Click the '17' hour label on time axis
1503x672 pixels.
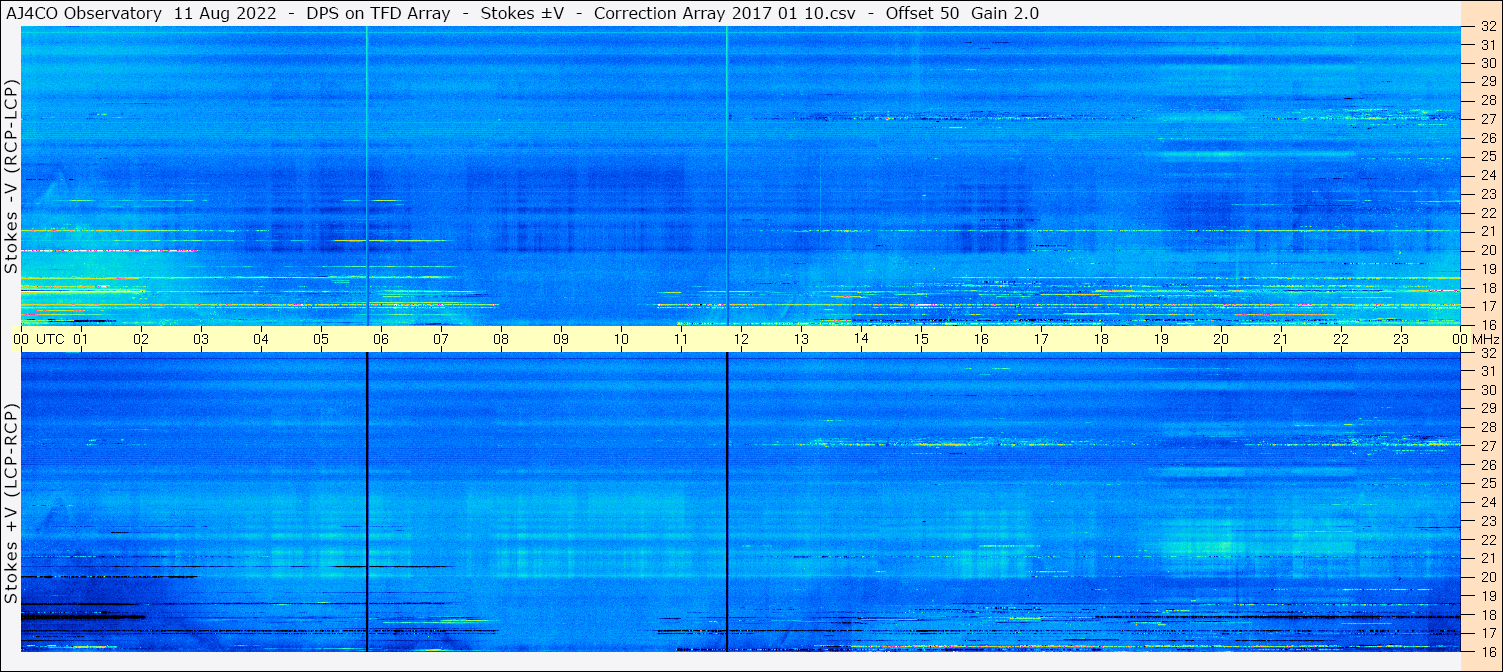pyautogui.click(x=1041, y=339)
